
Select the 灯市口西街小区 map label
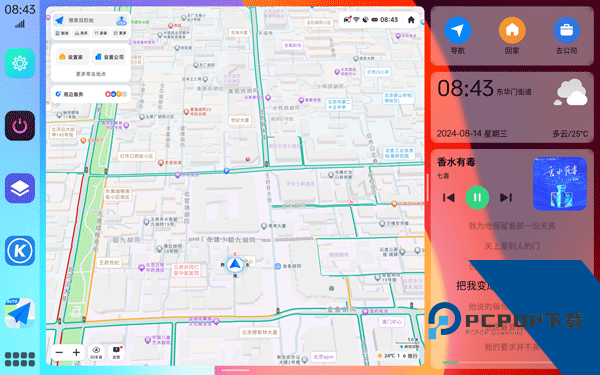click(136, 157)
